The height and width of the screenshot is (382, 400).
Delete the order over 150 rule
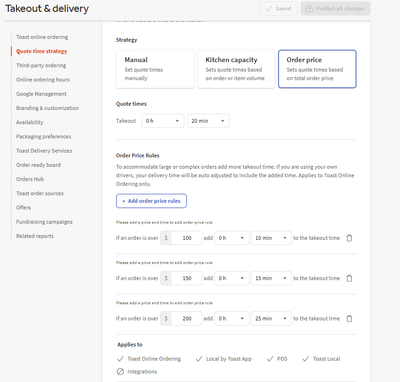tap(349, 278)
